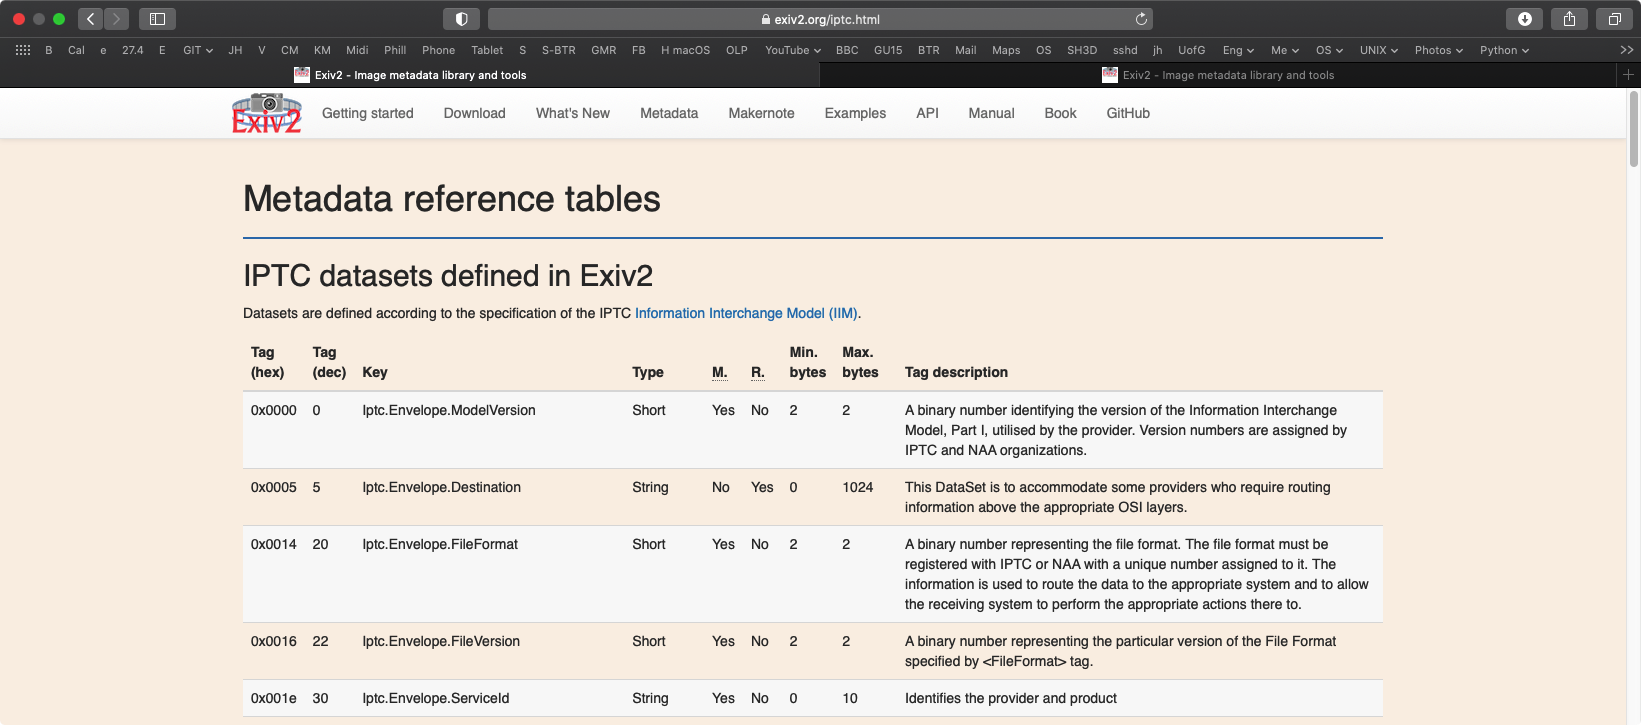Viewport: 1641px width, 725px height.
Task: Open the Download page
Action: point(475,113)
